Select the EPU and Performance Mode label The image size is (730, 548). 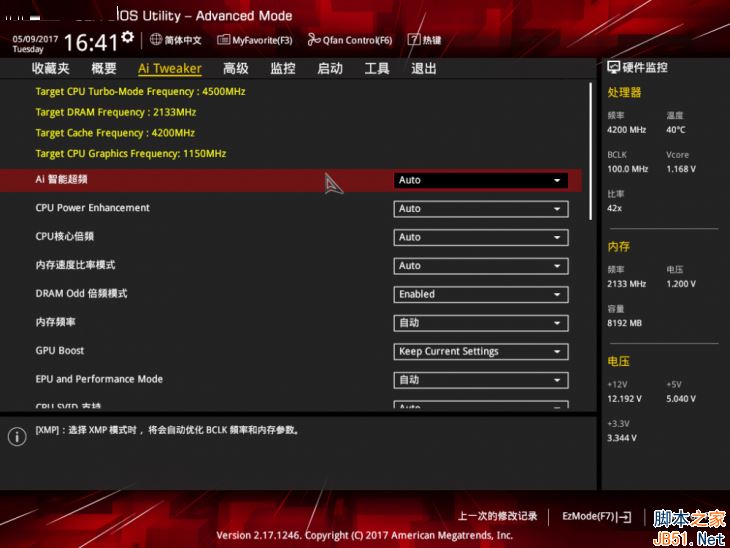pos(99,379)
